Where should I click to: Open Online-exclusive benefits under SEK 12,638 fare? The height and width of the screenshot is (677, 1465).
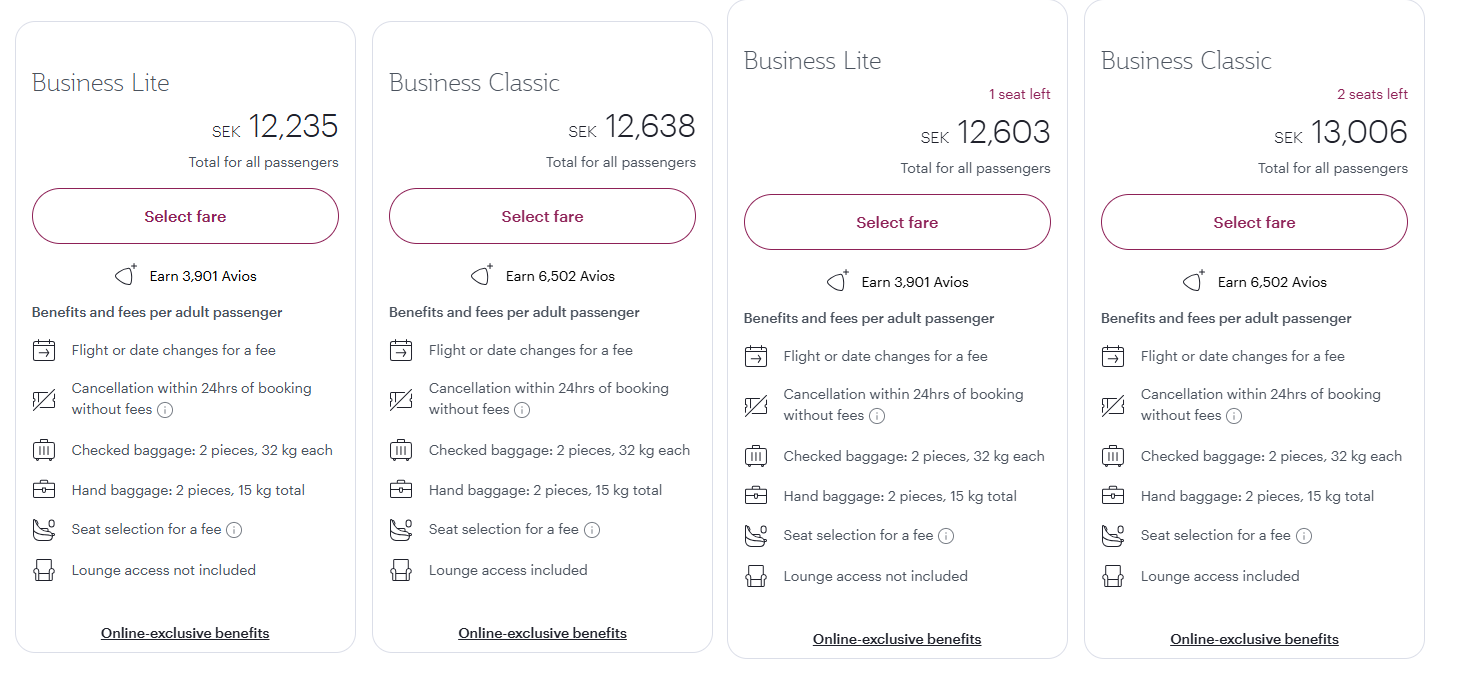[542, 633]
